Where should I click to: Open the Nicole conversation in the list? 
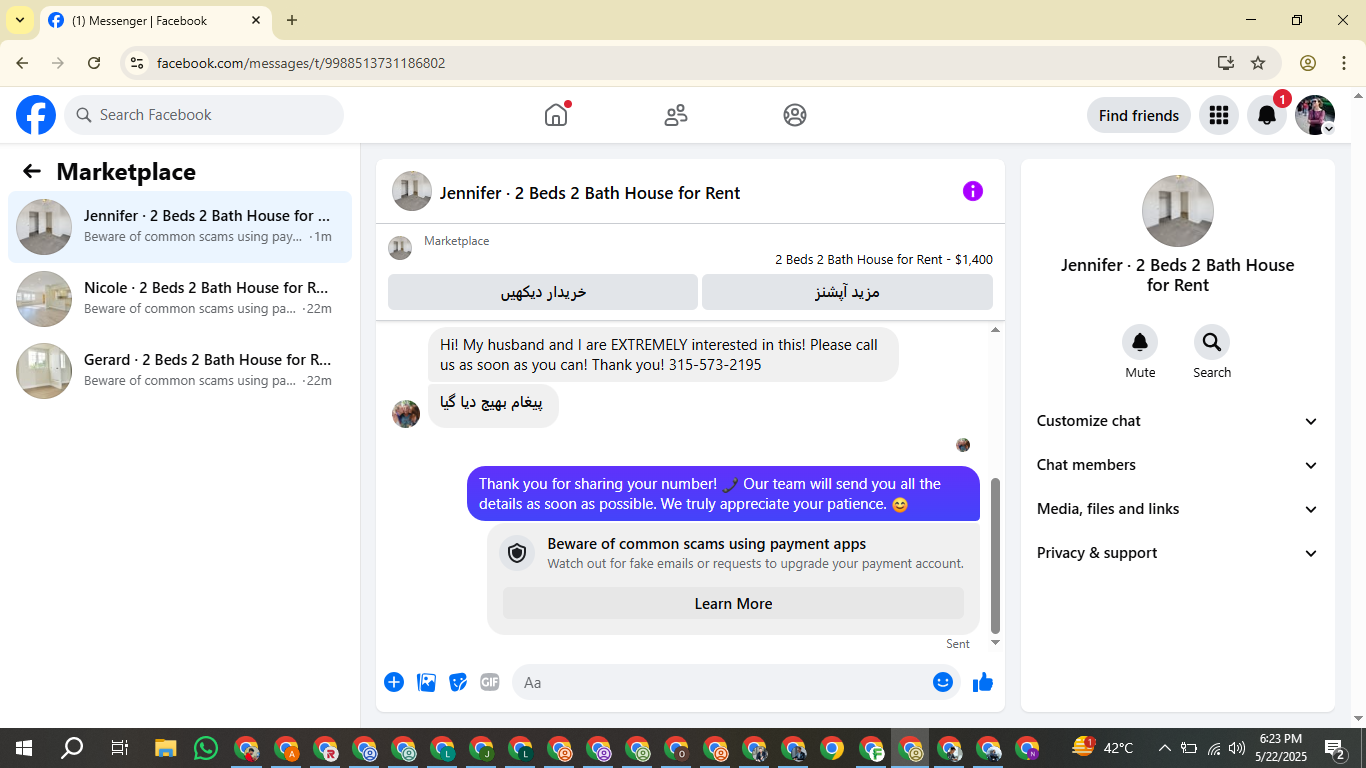(180, 299)
